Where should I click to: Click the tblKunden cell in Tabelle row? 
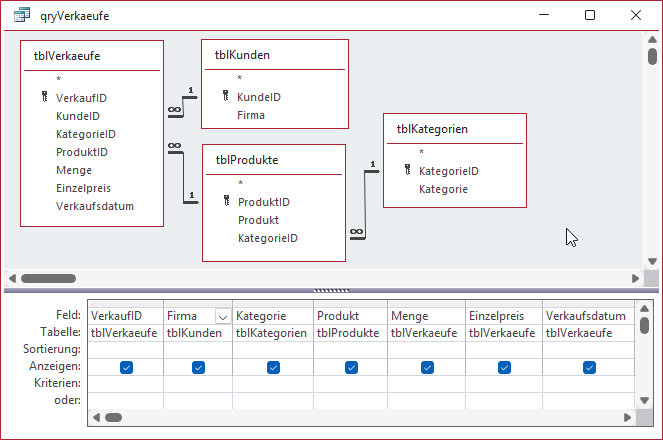pos(198,333)
